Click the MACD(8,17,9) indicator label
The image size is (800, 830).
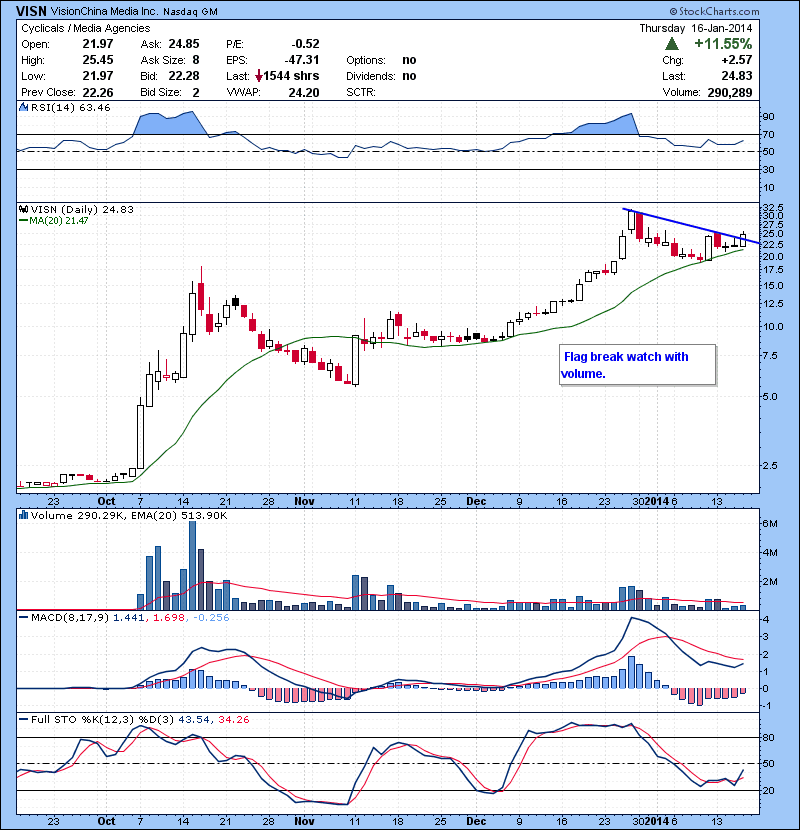(71, 617)
